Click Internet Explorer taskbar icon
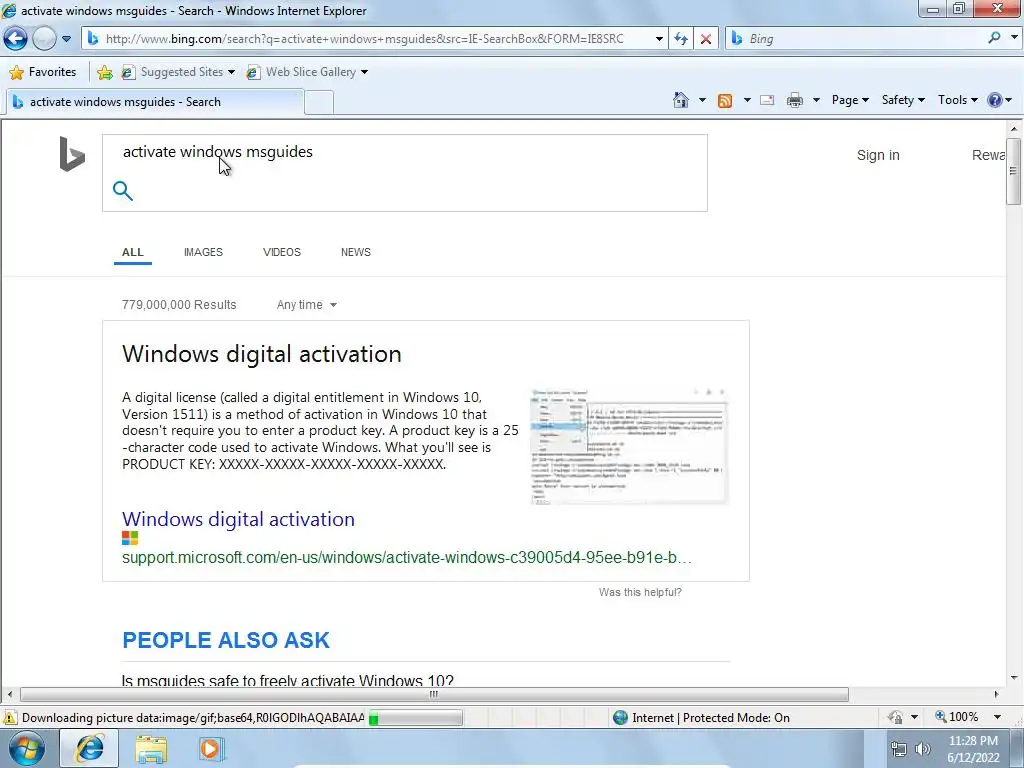Screen dimensions: 1024x768 pyautogui.click(x=89, y=748)
